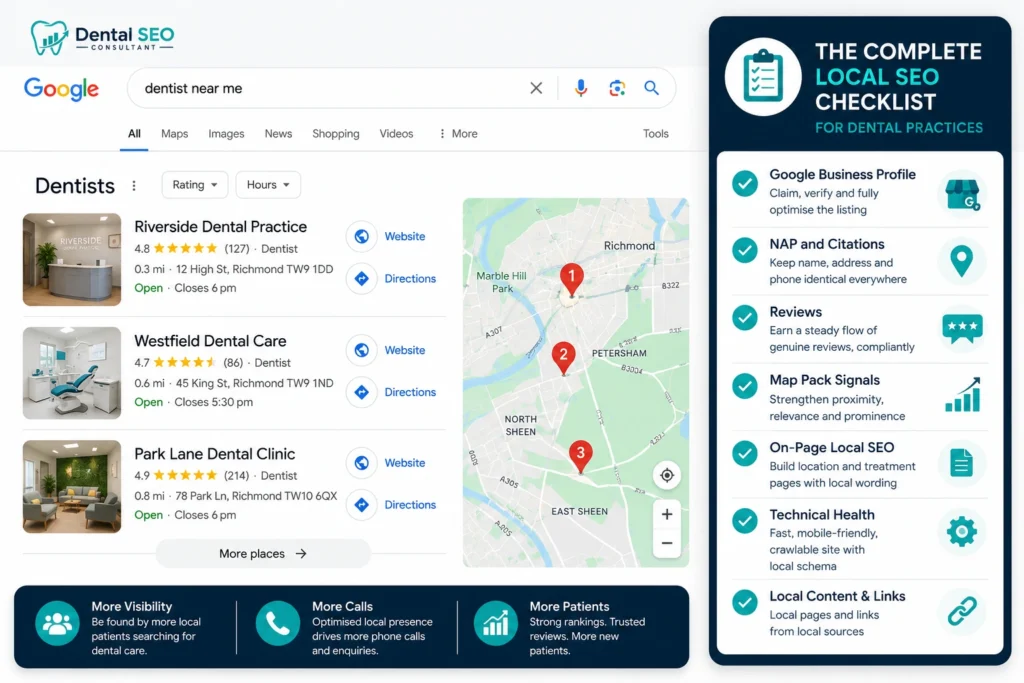The image size is (1024, 683).
Task: Open Google Lens image search icon
Action: (617, 88)
